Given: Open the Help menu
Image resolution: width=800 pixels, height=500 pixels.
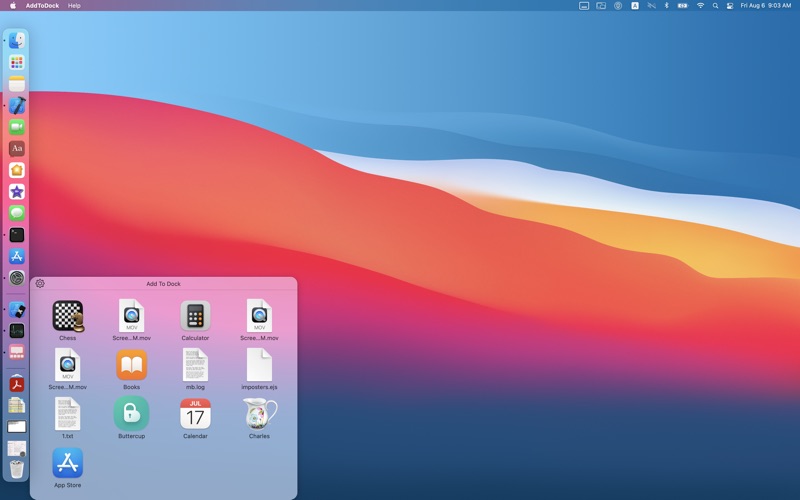Looking at the screenshot, I should pyautogui.click(x=74, y=6).
